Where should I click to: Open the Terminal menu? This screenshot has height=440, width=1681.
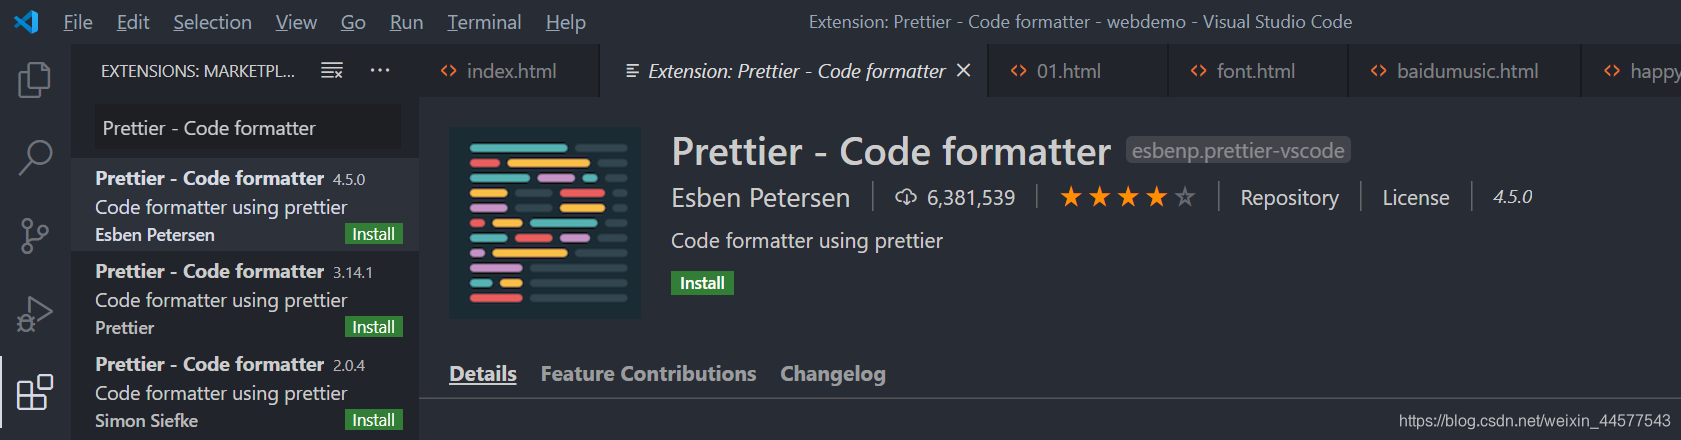[484, 22]
